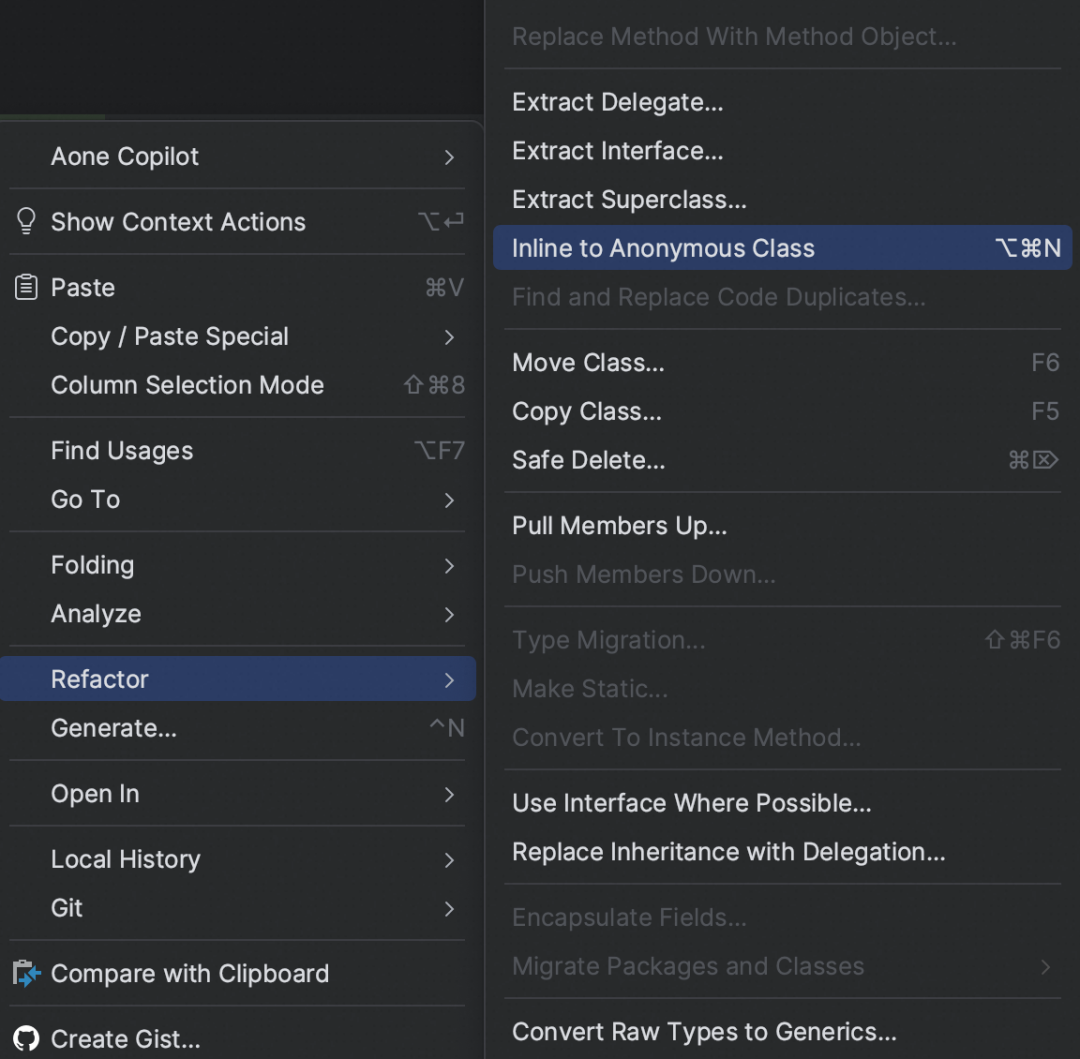Viewport: 1080px width, 1059px height.
Task: Select Inline to Anonymous Class
Action: 782,248
